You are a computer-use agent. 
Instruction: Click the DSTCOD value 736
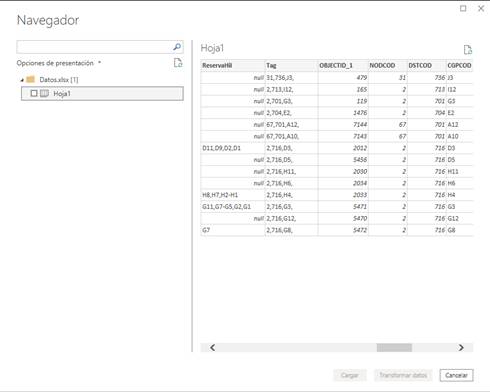(x=440, y=78)
